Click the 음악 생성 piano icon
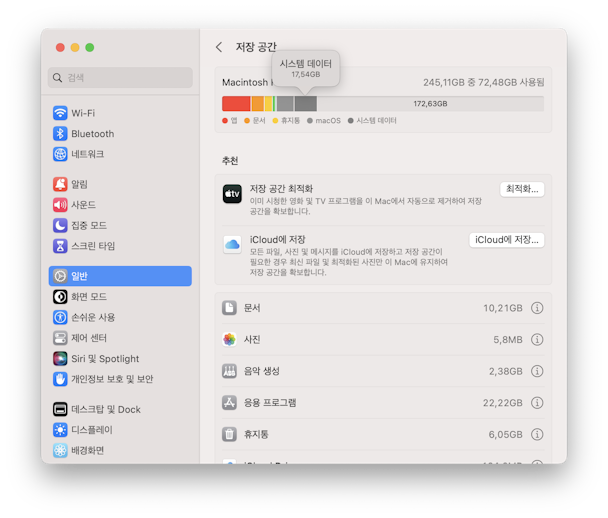The image size is (608, 518). click(229, 371)
